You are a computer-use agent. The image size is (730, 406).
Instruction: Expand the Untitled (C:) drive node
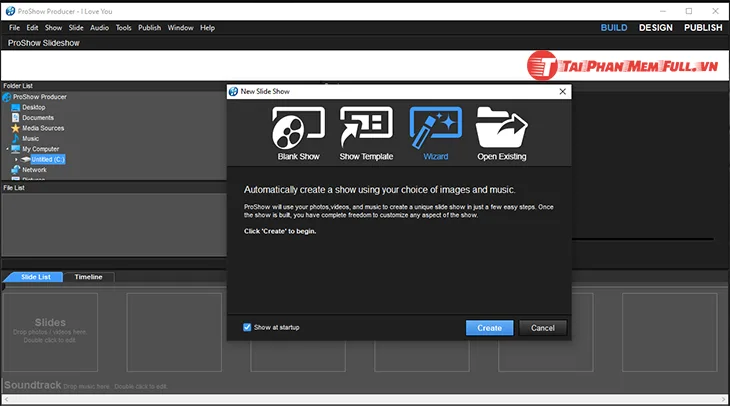[16, 159]
